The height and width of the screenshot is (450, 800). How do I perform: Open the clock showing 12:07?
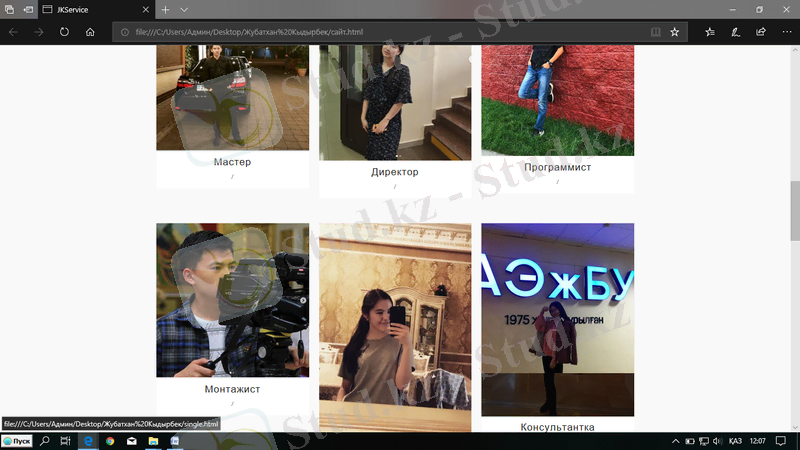(x=758, y=441)
